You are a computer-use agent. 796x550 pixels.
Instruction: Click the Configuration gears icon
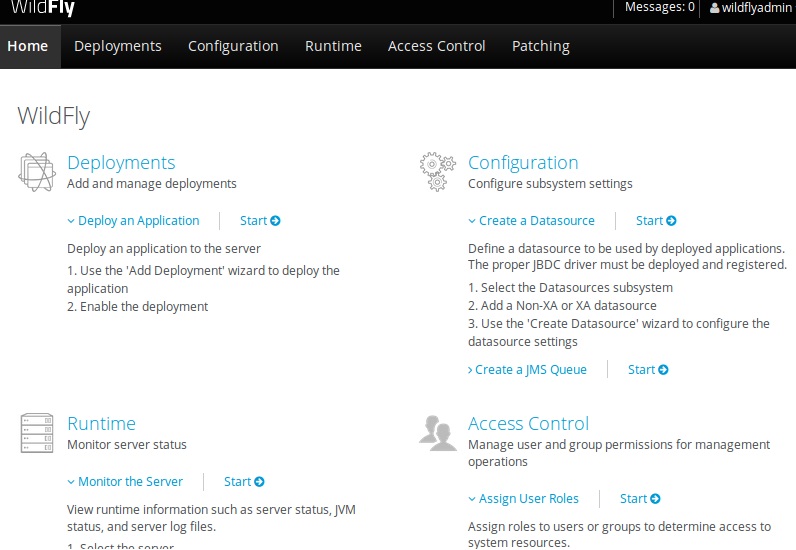(x=437, y=172)
